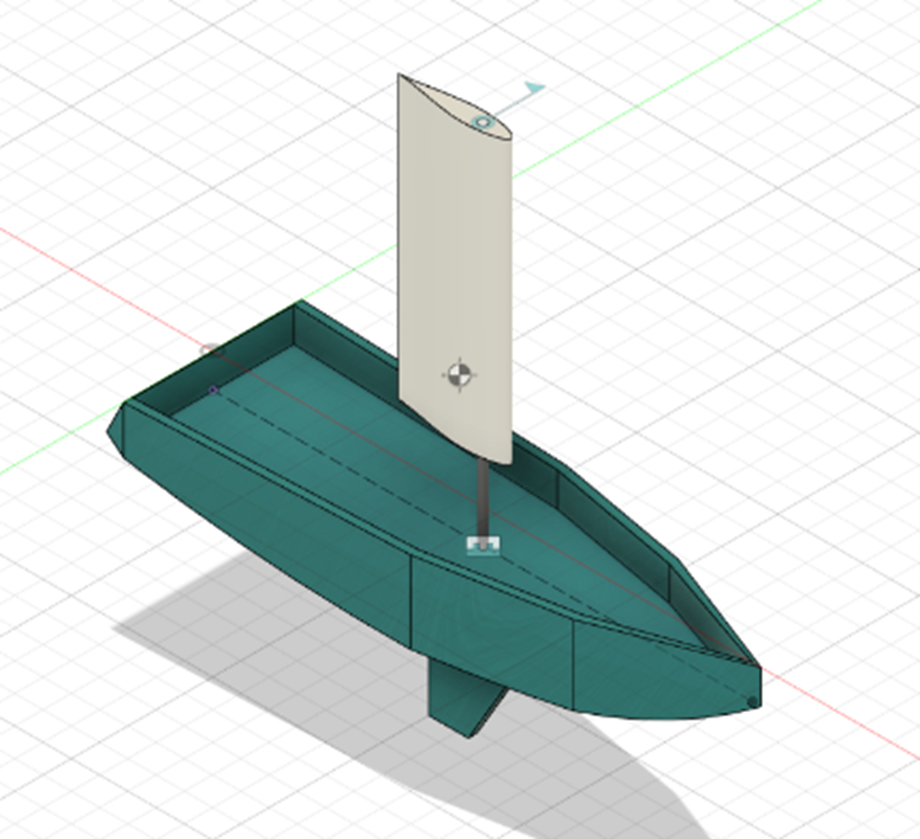Image resolution: width=920 pixels, height=839 pixels.
Task: Select the joint glyph at the mast base
Action: click(483, 545)
